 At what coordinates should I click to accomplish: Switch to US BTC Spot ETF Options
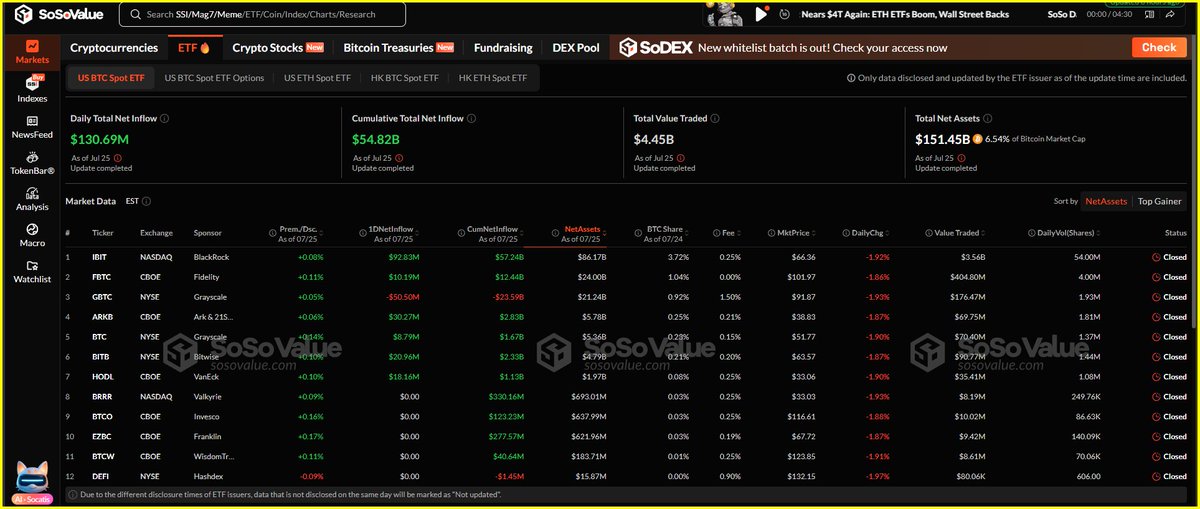(x=214, y=78)
